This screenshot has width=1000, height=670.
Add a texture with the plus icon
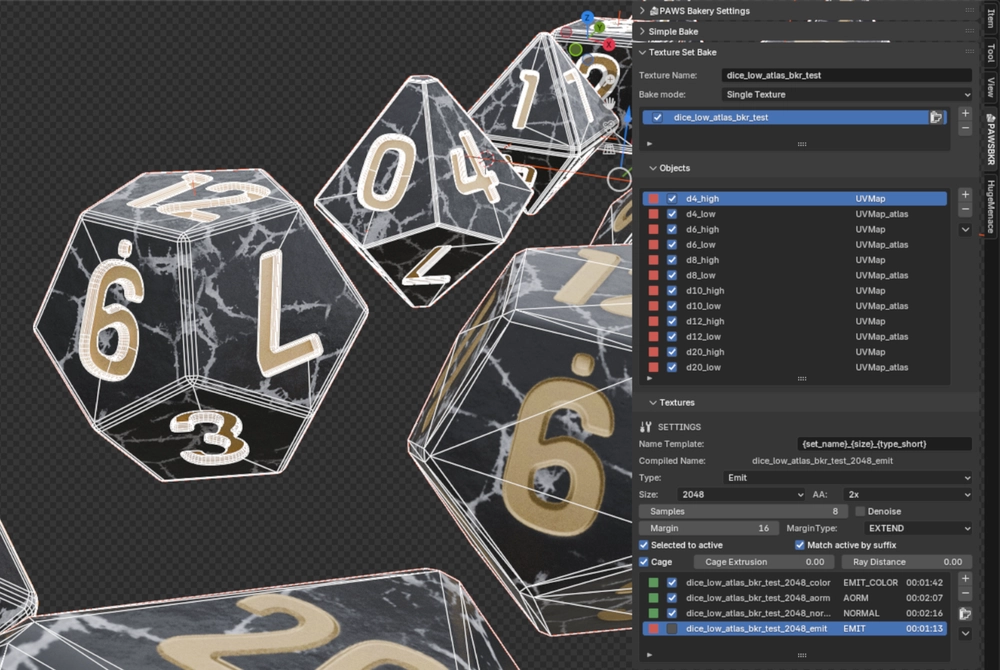coord(965,578)
